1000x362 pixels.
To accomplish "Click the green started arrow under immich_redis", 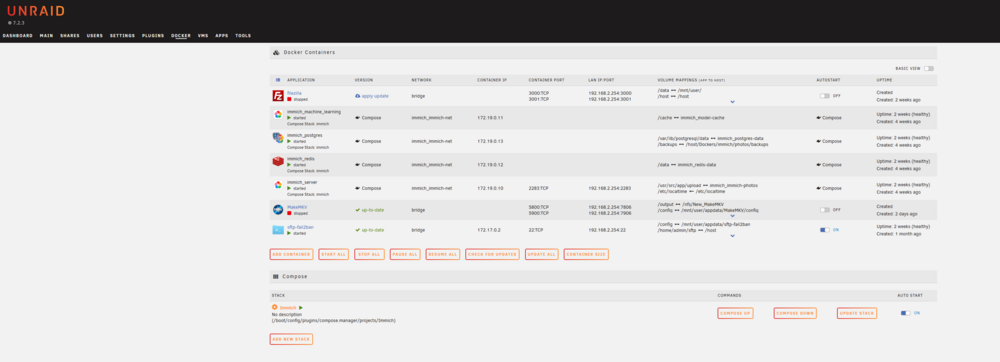I will [289, 164].
